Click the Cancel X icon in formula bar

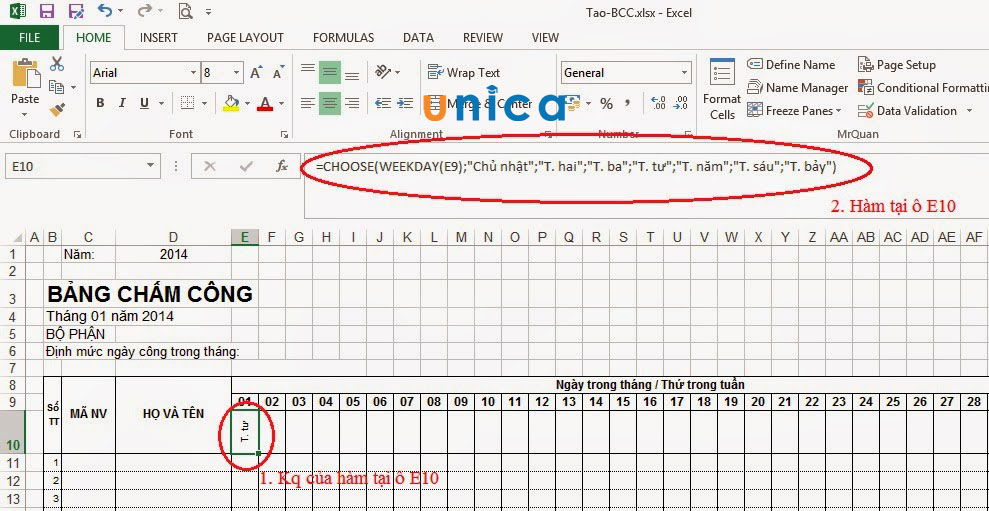click(210, 166)
